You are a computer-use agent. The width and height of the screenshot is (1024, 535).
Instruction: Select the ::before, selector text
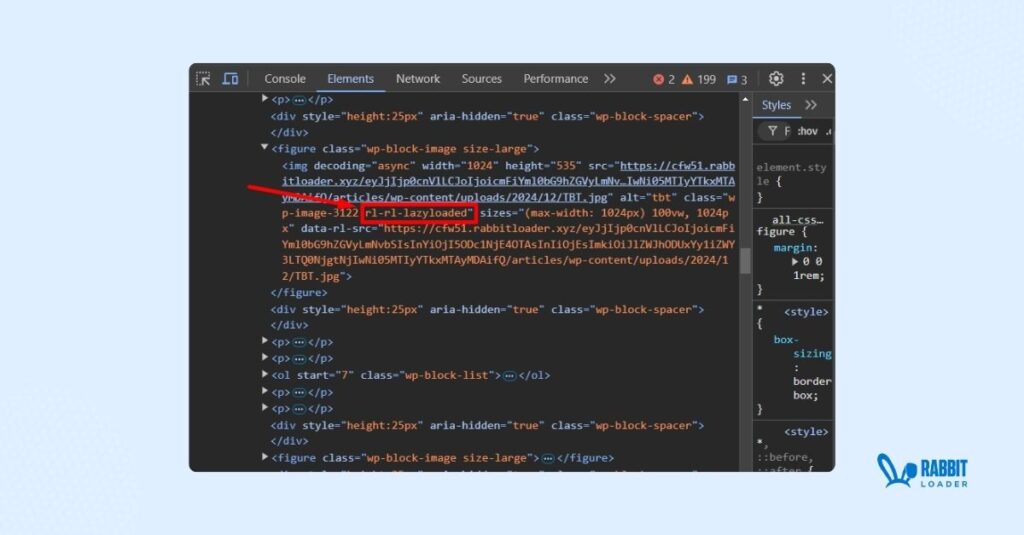tap(786, 457)
